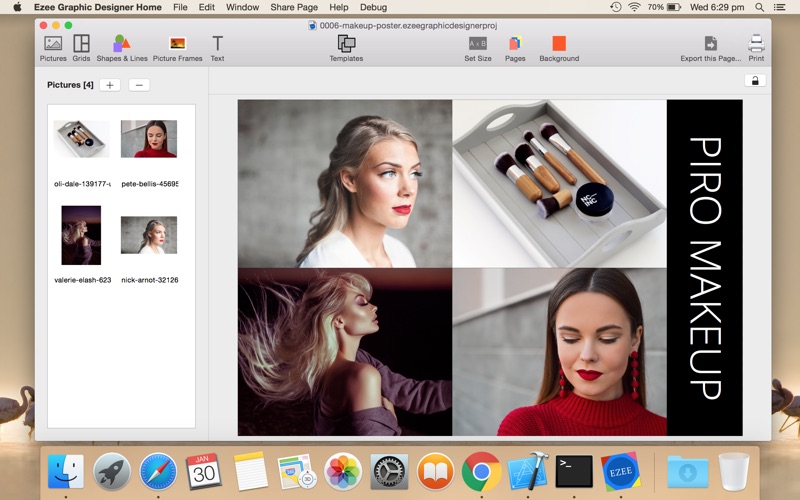Open the Pages tool

515,48
